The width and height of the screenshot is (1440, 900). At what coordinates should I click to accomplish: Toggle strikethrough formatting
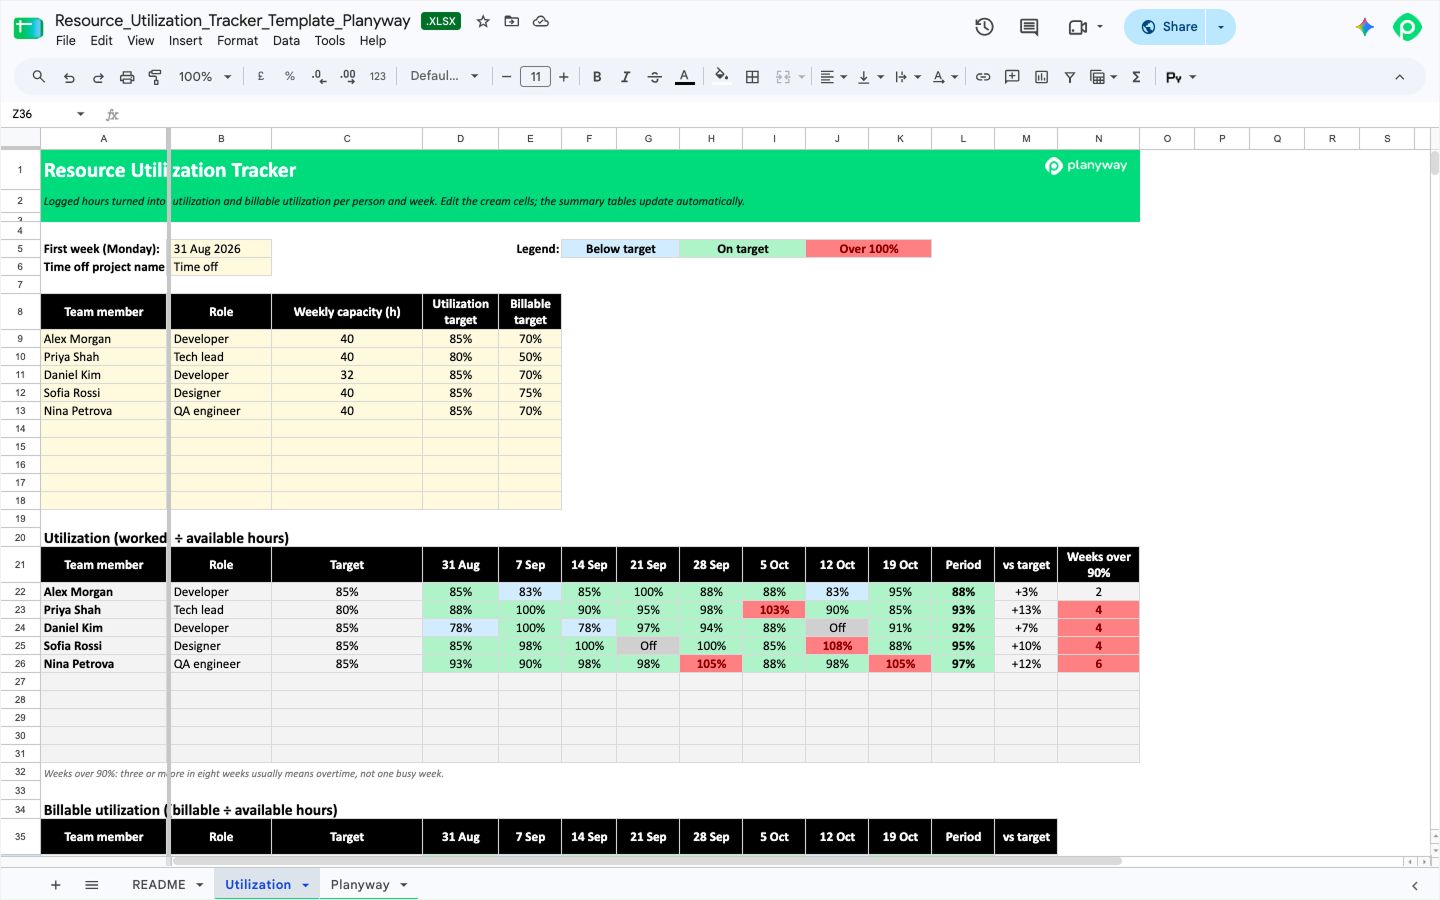pyautogui.click(x=655, y=77)
